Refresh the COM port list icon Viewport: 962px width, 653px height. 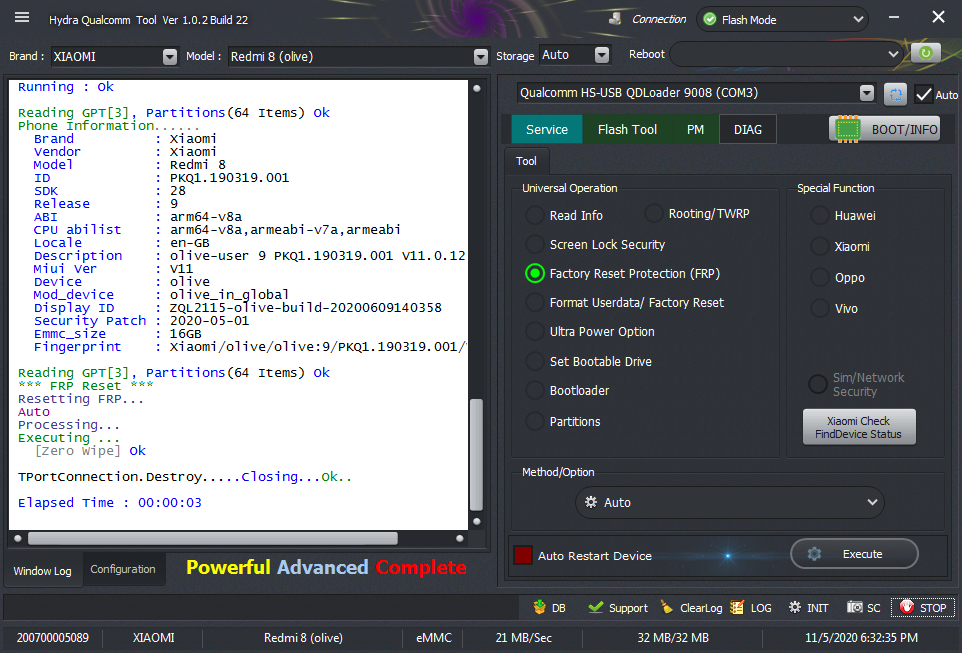coord(895,95)
